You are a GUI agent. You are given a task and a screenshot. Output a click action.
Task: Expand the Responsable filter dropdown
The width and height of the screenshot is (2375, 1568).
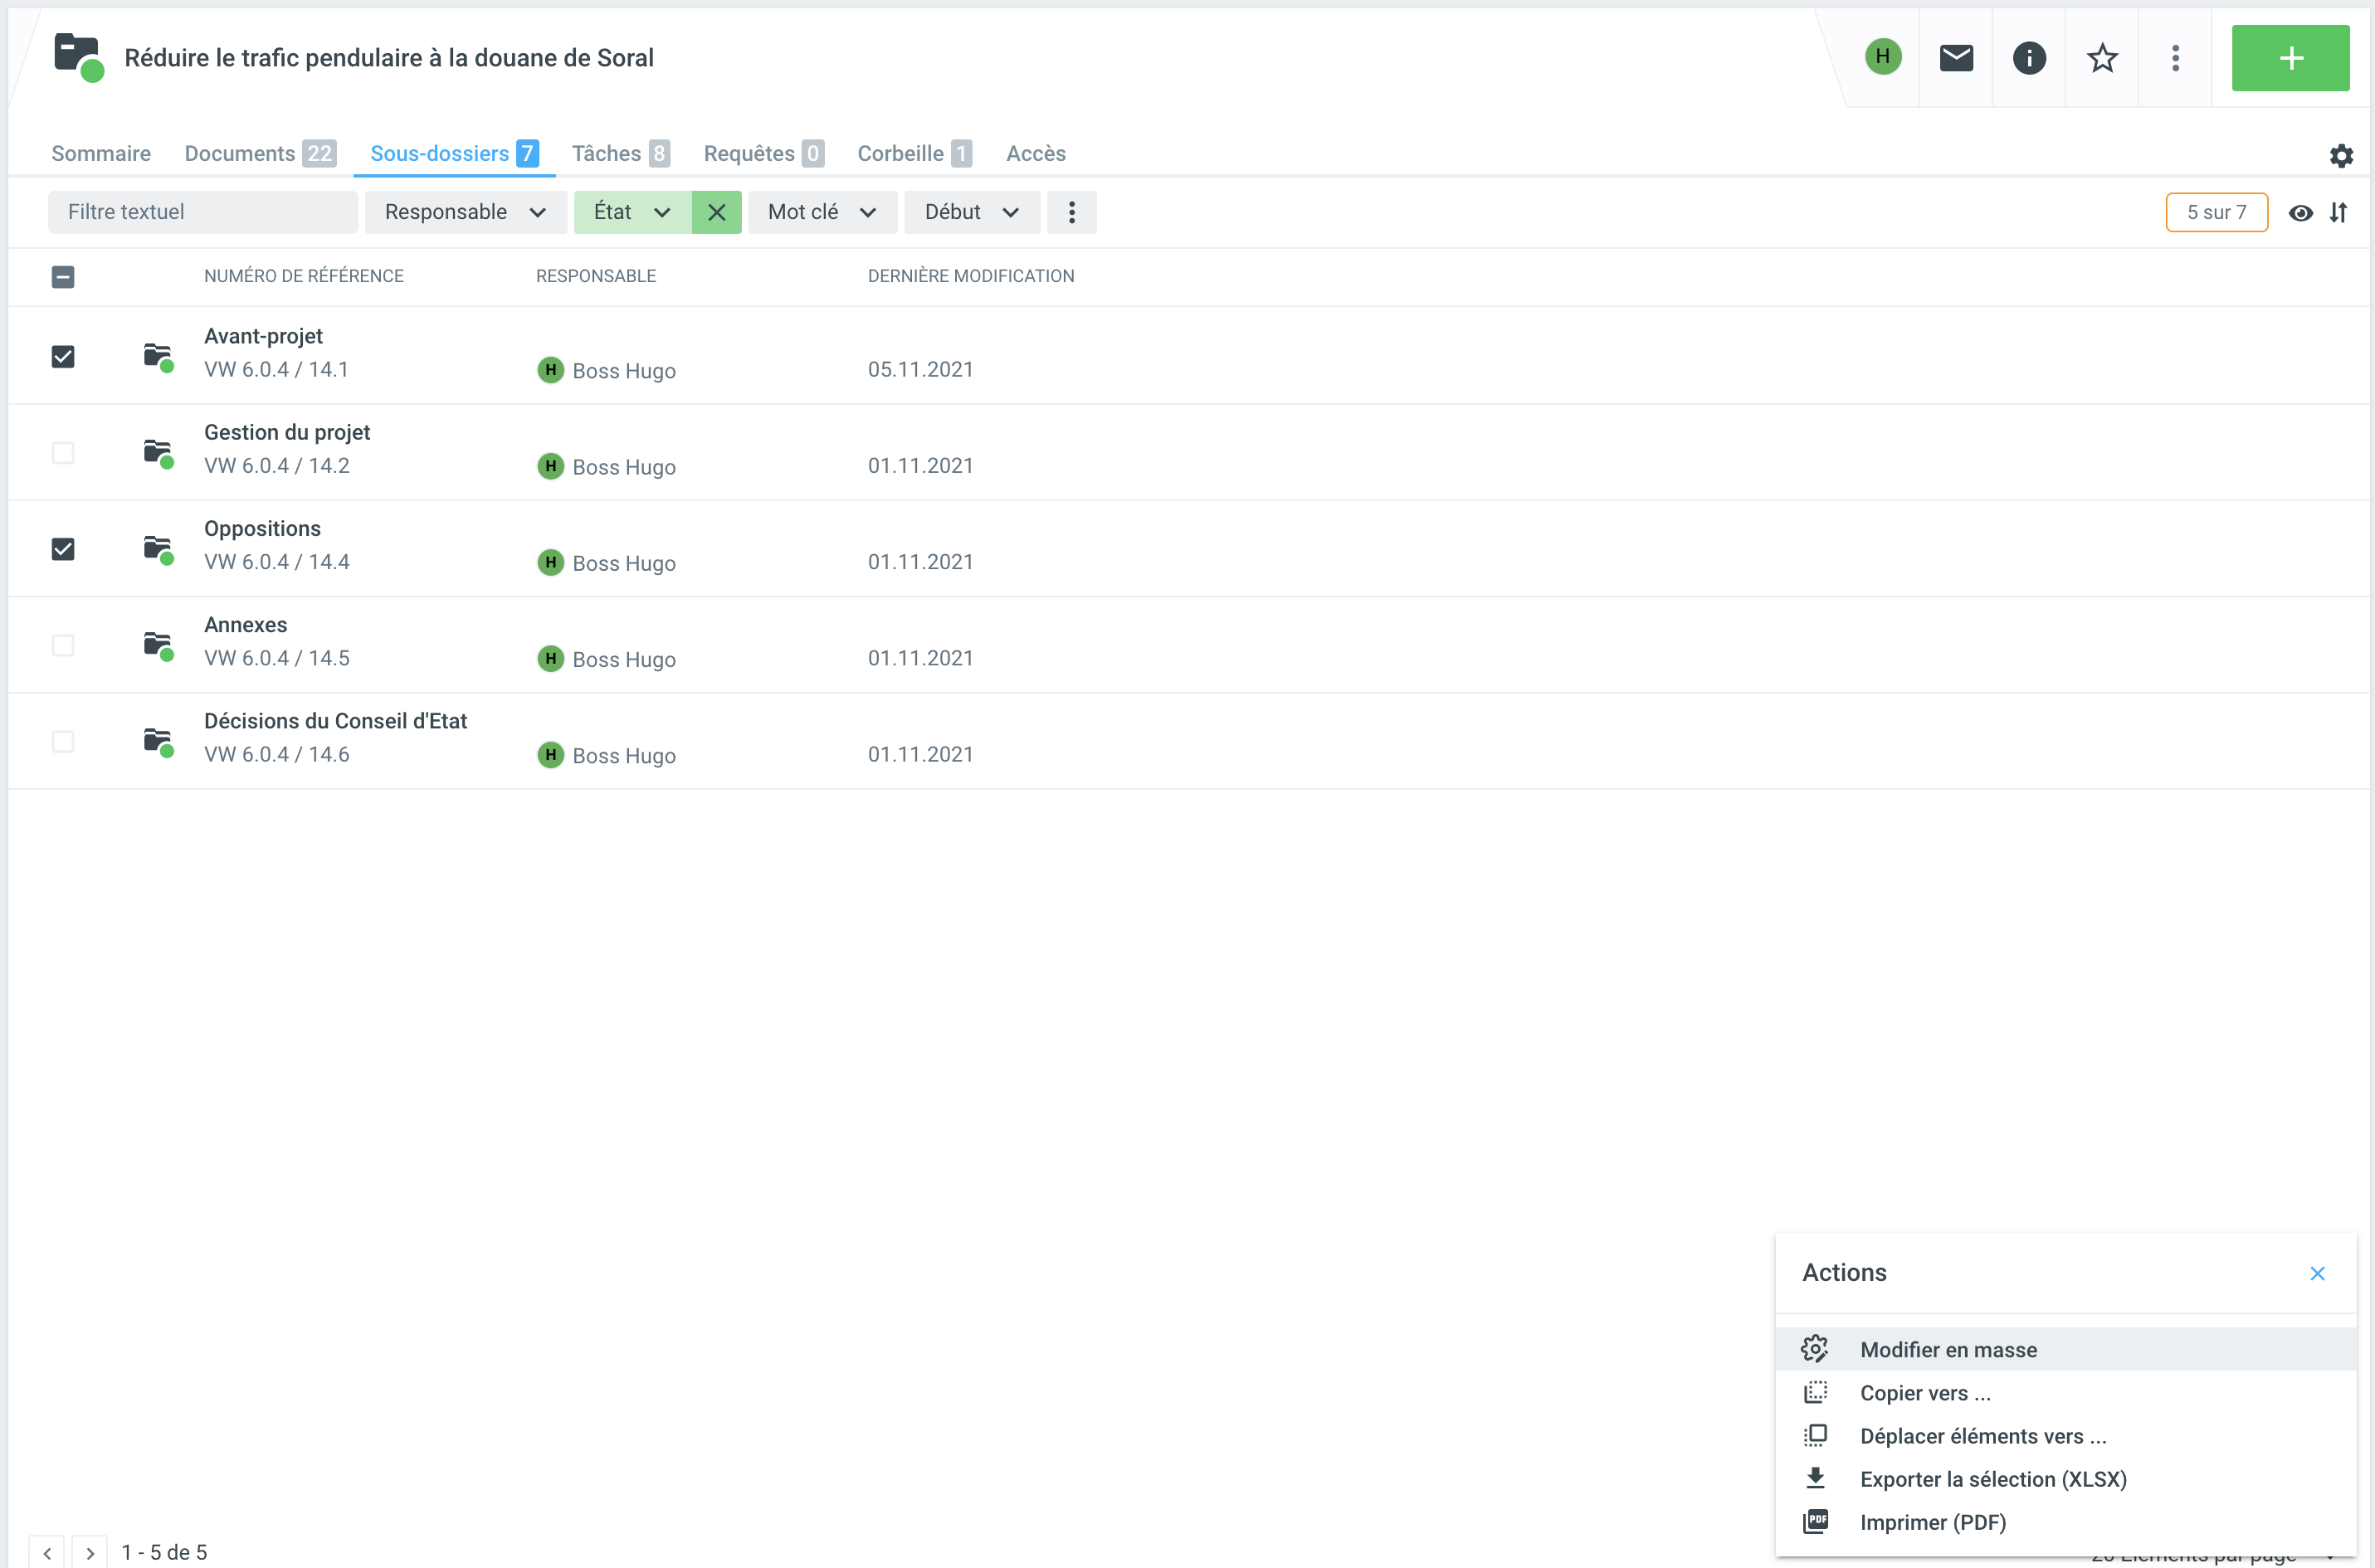click(465, 212)
